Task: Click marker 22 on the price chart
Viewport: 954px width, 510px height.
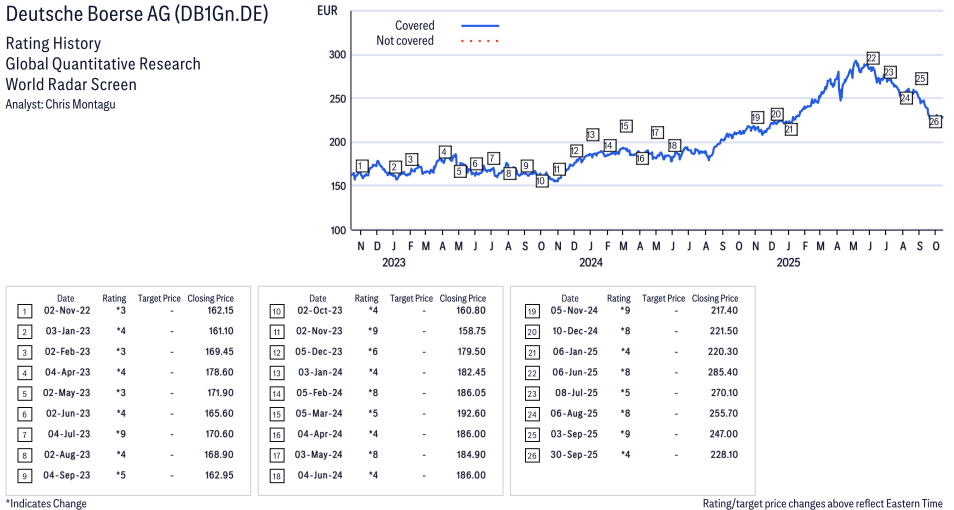Action: coord(872,58)
